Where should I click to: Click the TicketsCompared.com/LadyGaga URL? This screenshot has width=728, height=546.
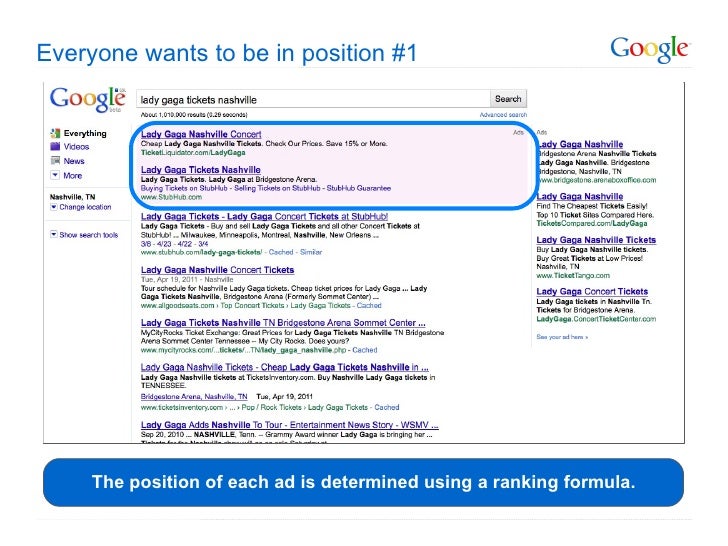592,223
